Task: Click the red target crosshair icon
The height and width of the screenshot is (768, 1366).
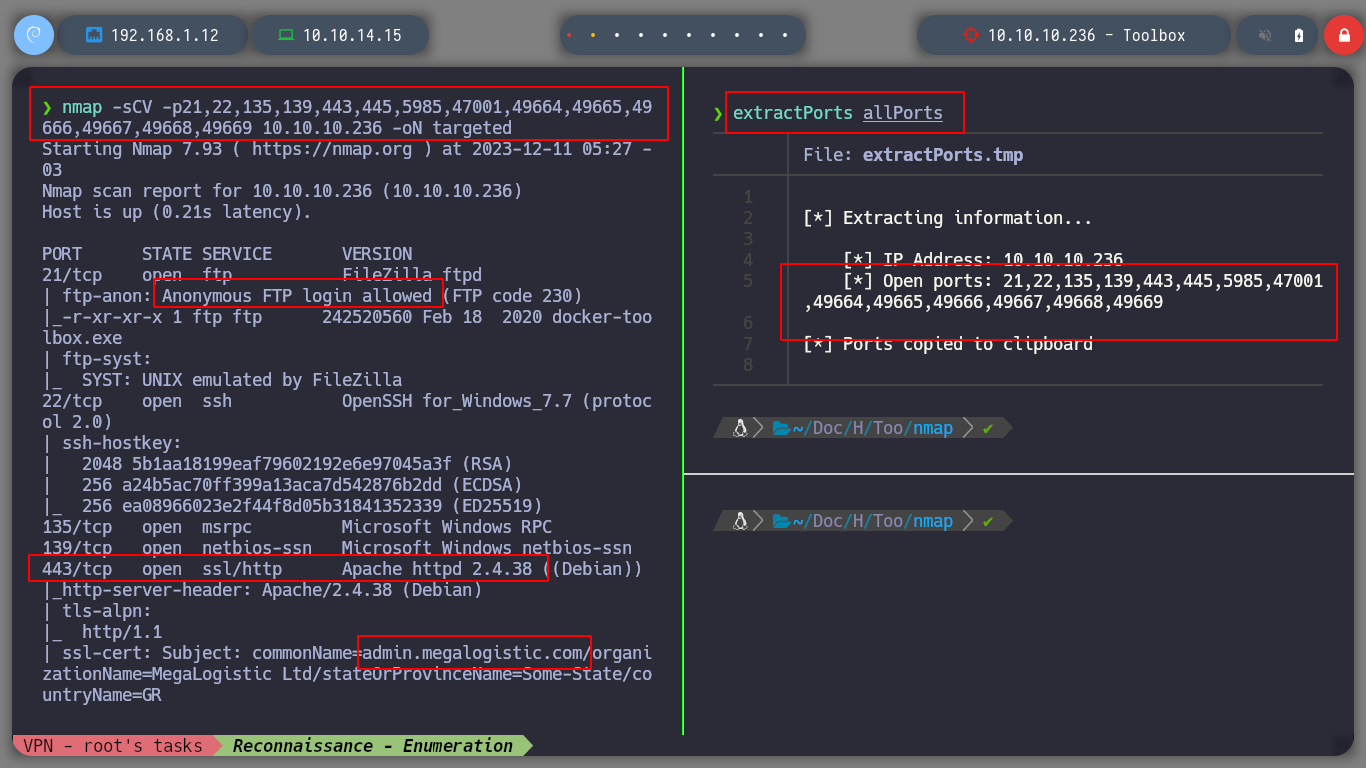Action: (x=970, y=35)
